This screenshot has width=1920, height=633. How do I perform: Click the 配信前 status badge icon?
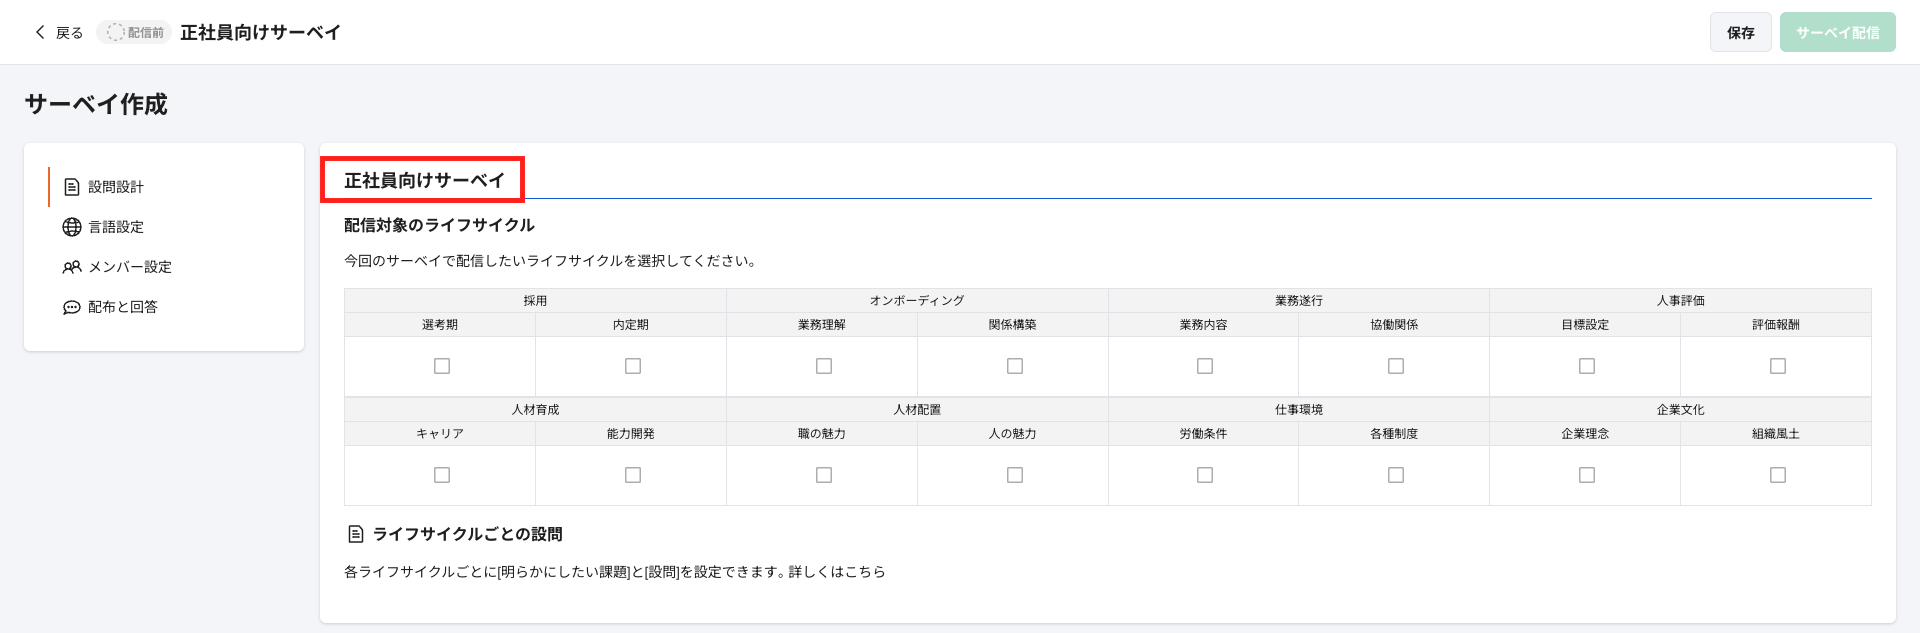click(116, 32)
